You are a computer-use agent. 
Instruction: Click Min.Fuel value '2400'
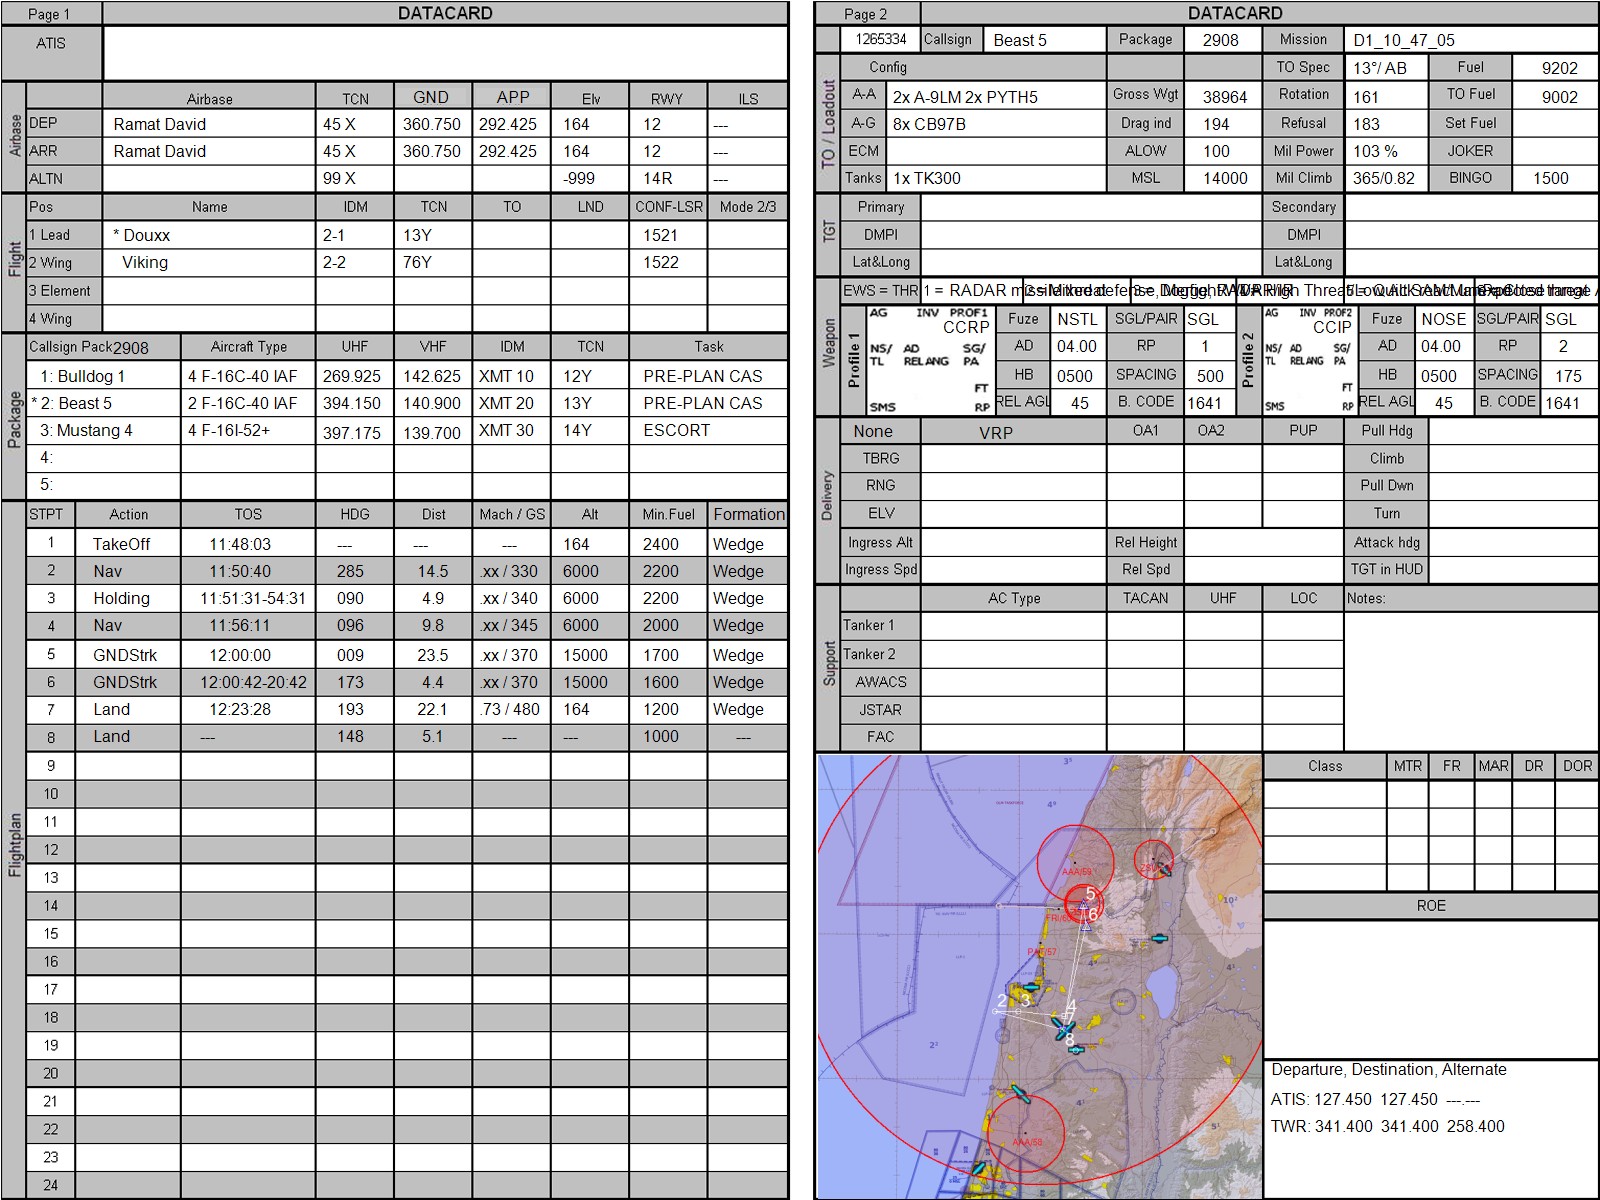coord(660,544)
